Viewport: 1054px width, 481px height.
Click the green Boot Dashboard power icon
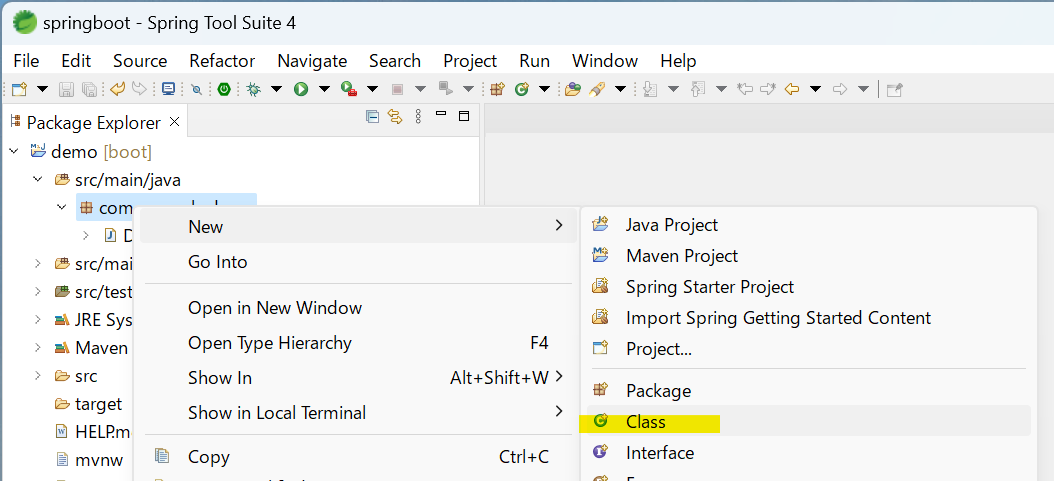[224, 89]
